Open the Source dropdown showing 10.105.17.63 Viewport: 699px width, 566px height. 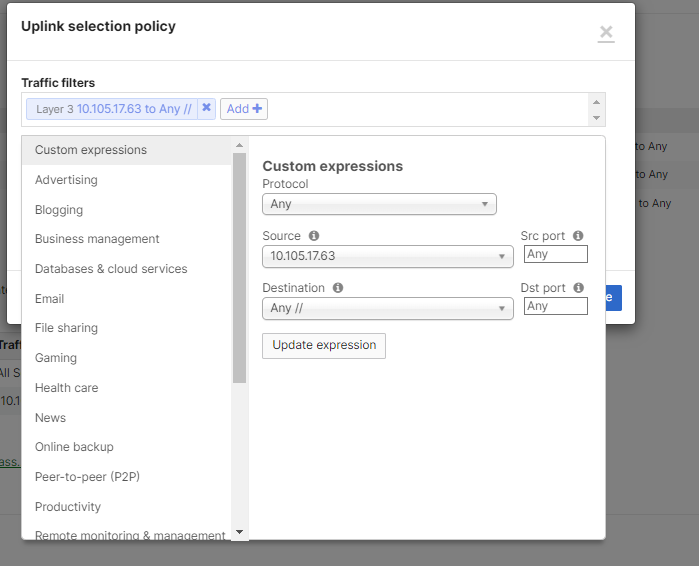(x=387, y=256)
